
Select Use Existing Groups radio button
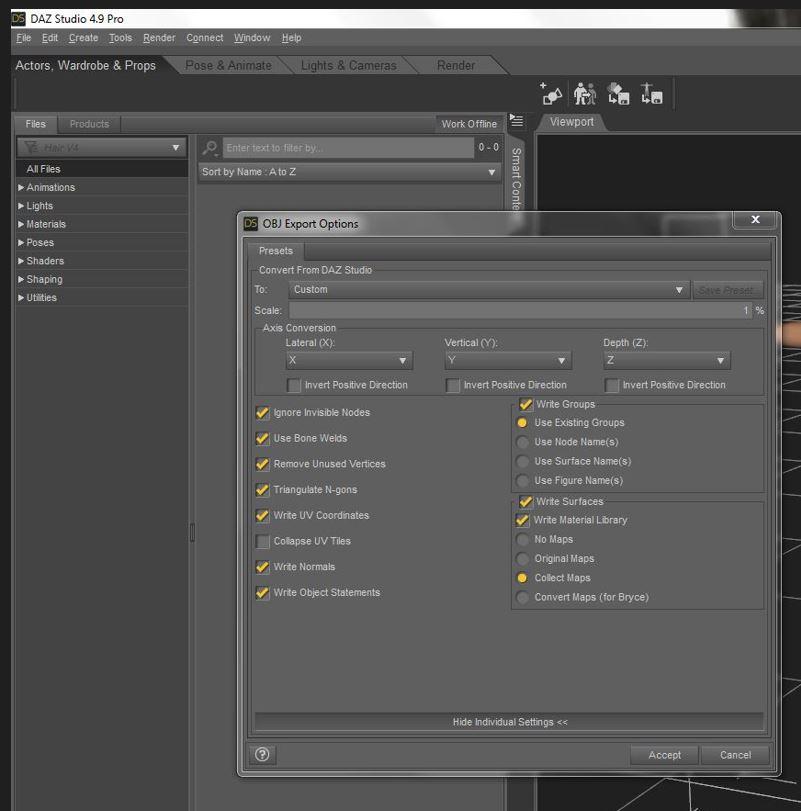[x=522, y=423]
